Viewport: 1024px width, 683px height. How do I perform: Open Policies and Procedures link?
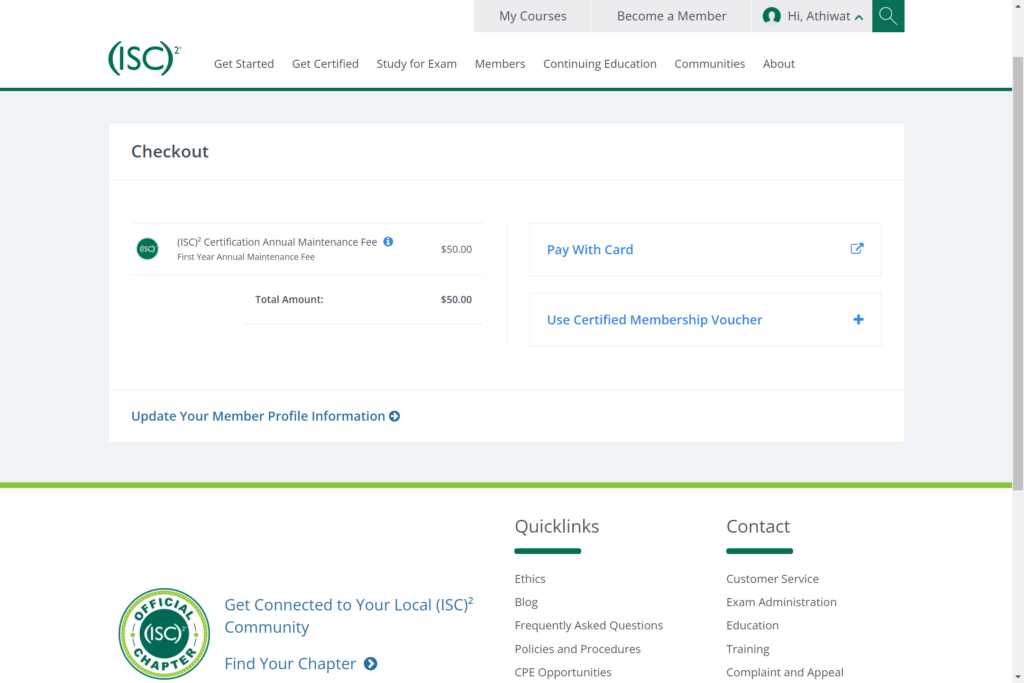click(577, 648)
